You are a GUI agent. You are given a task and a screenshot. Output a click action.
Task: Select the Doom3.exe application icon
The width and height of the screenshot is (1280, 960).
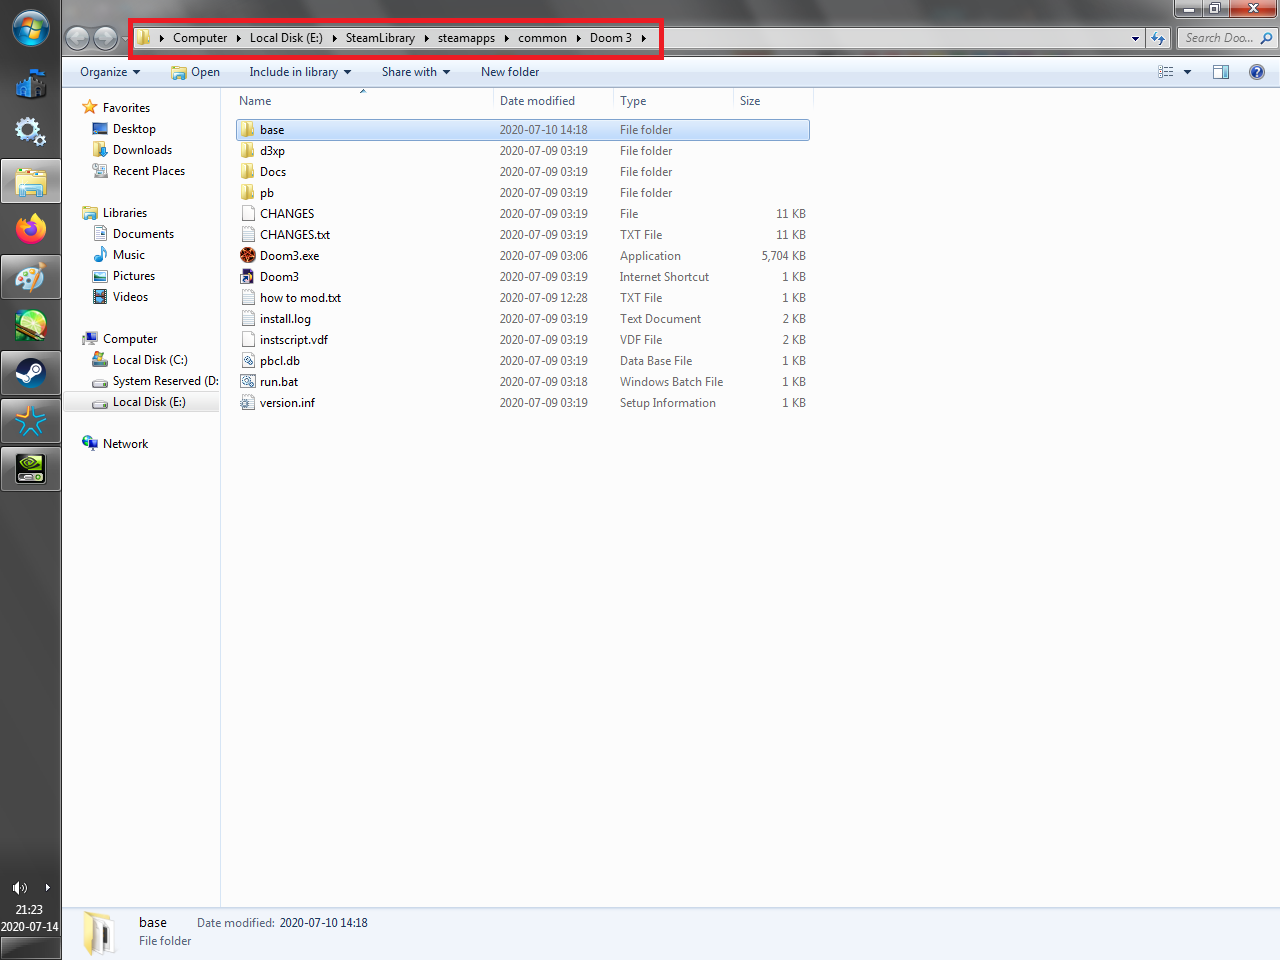coord(248,256)
